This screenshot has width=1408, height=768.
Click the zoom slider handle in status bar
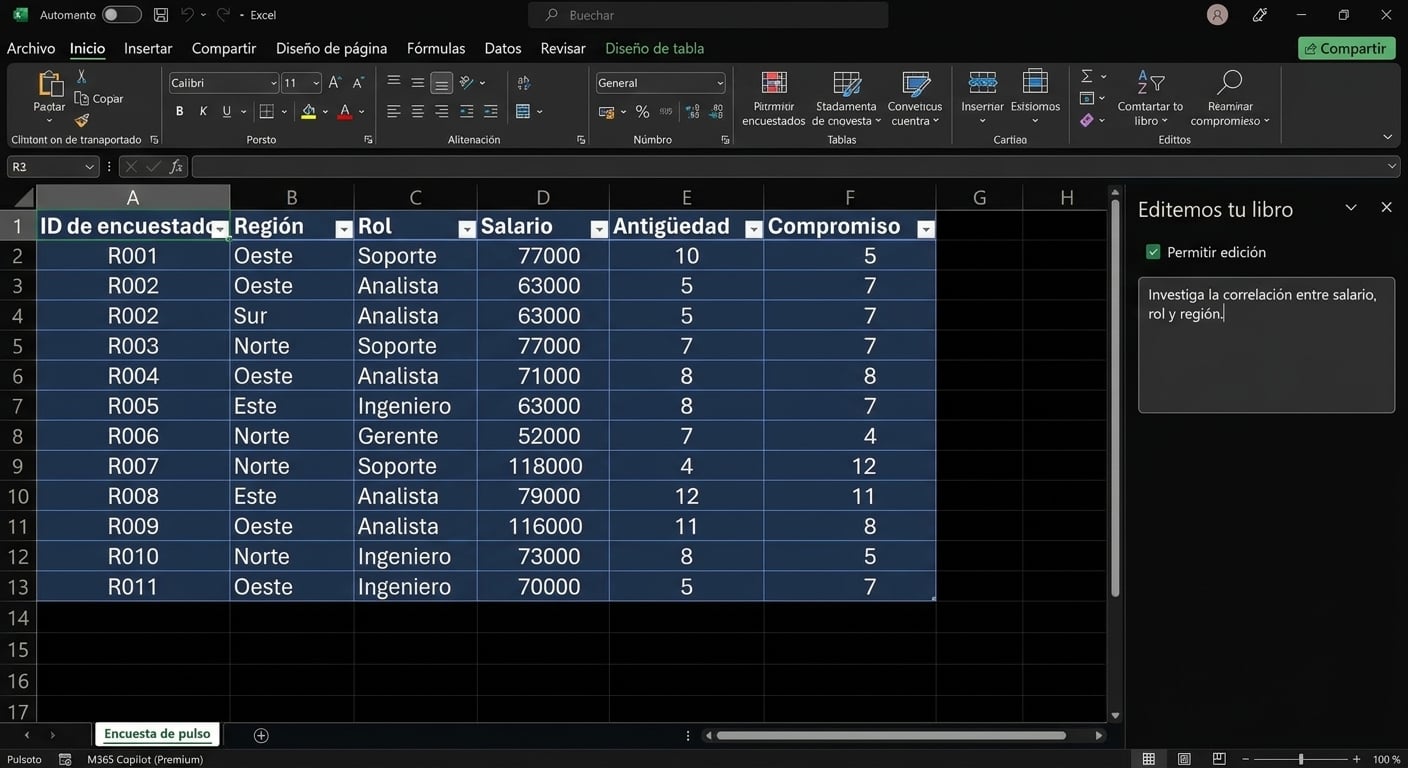(1301, 760)
